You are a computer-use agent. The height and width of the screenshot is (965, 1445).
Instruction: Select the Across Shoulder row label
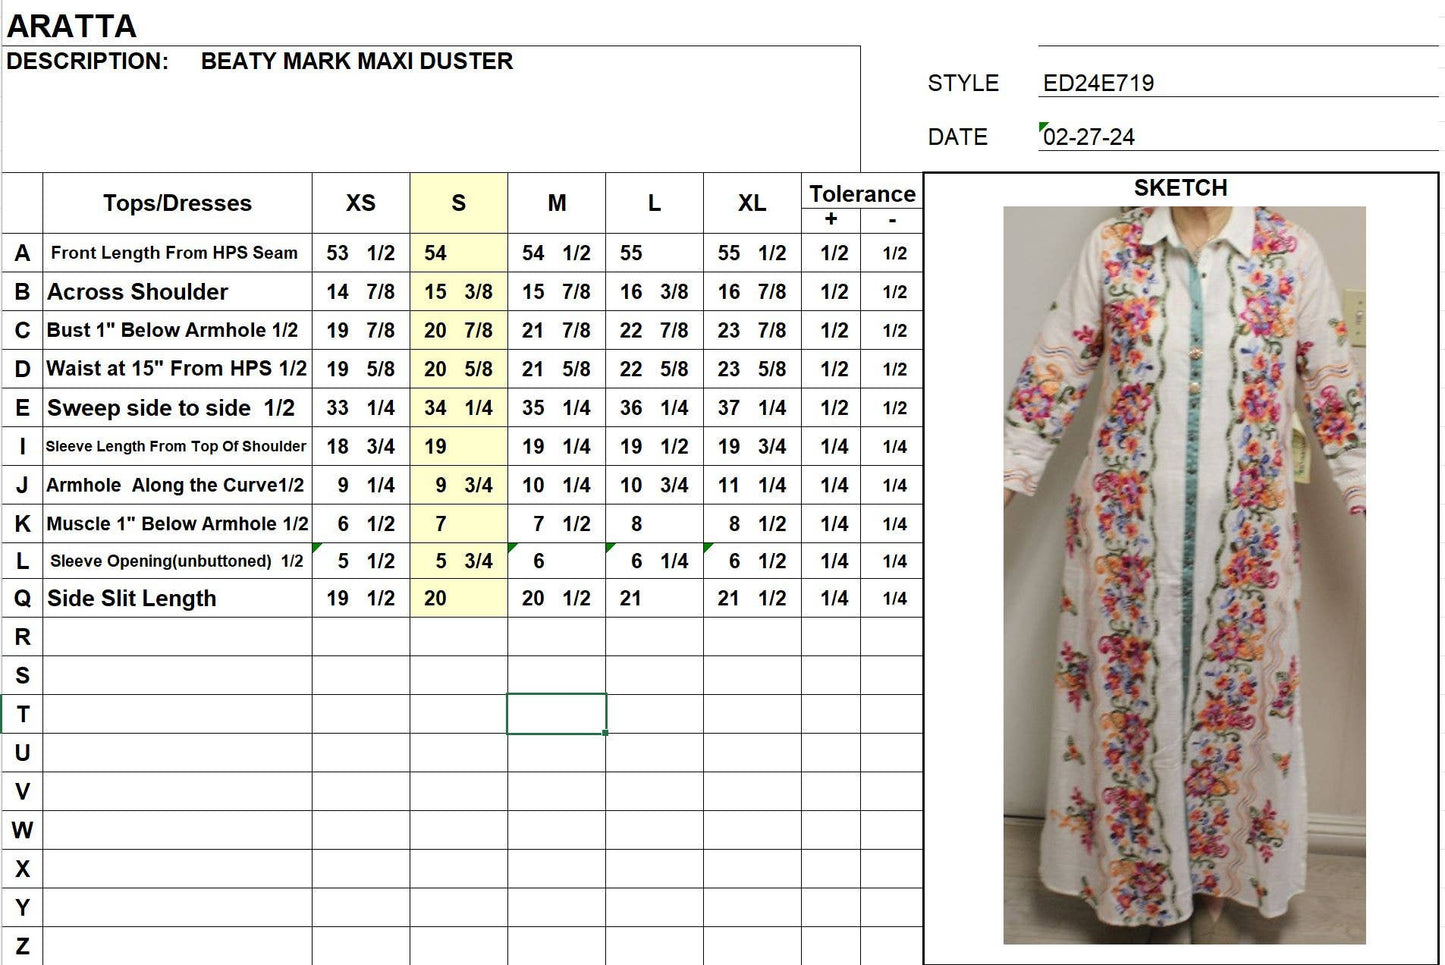pos(137,291)
